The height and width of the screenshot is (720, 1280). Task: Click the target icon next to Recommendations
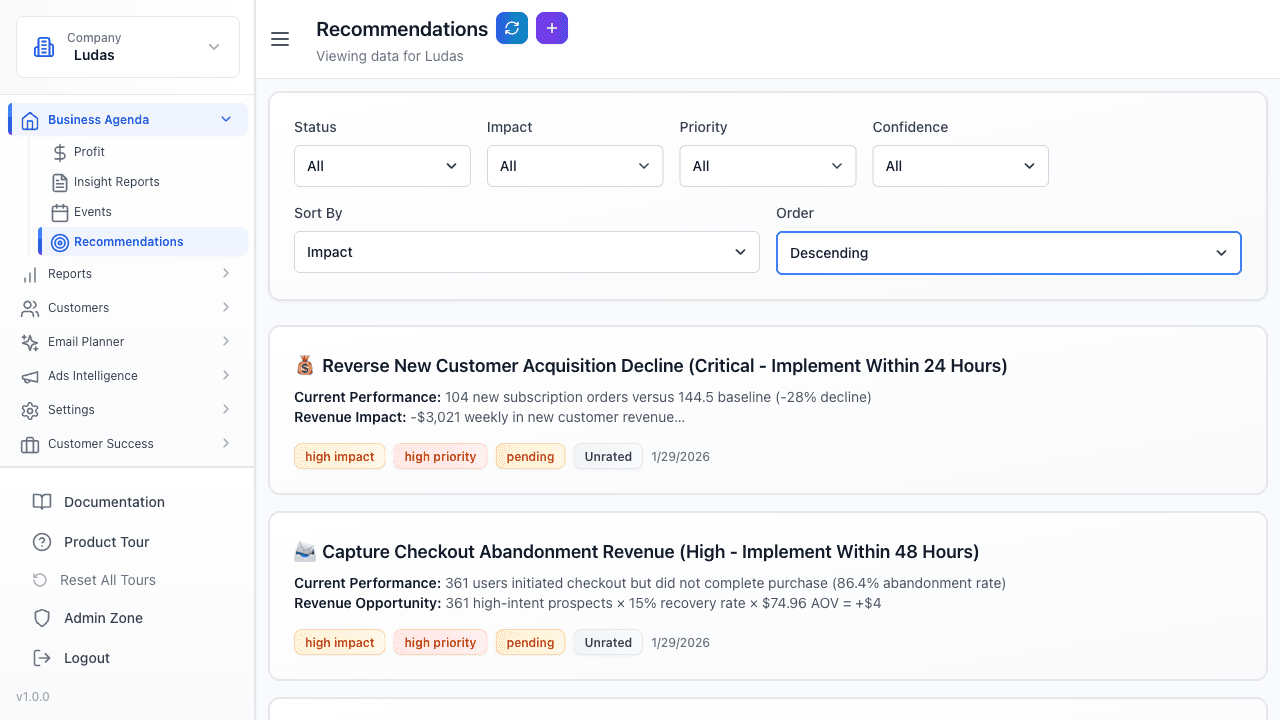[x=61, y=241]
